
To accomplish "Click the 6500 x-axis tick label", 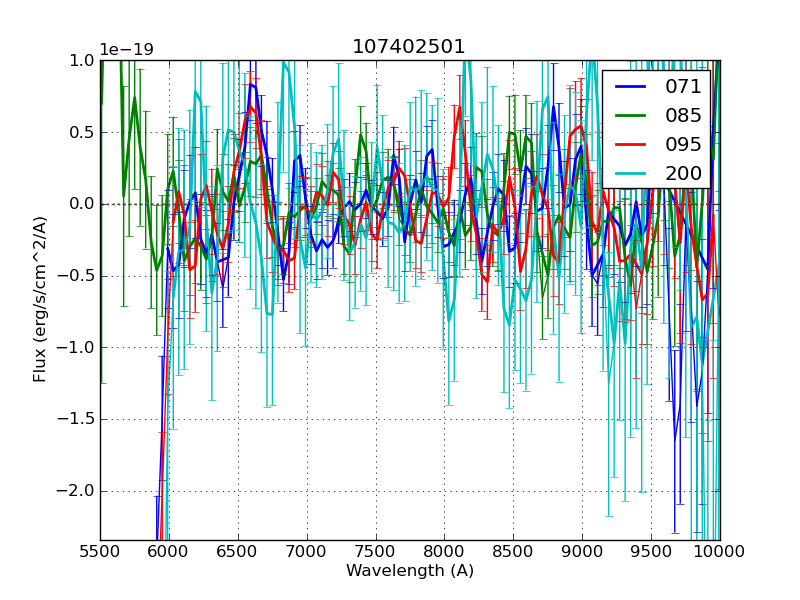I will 238,551.
